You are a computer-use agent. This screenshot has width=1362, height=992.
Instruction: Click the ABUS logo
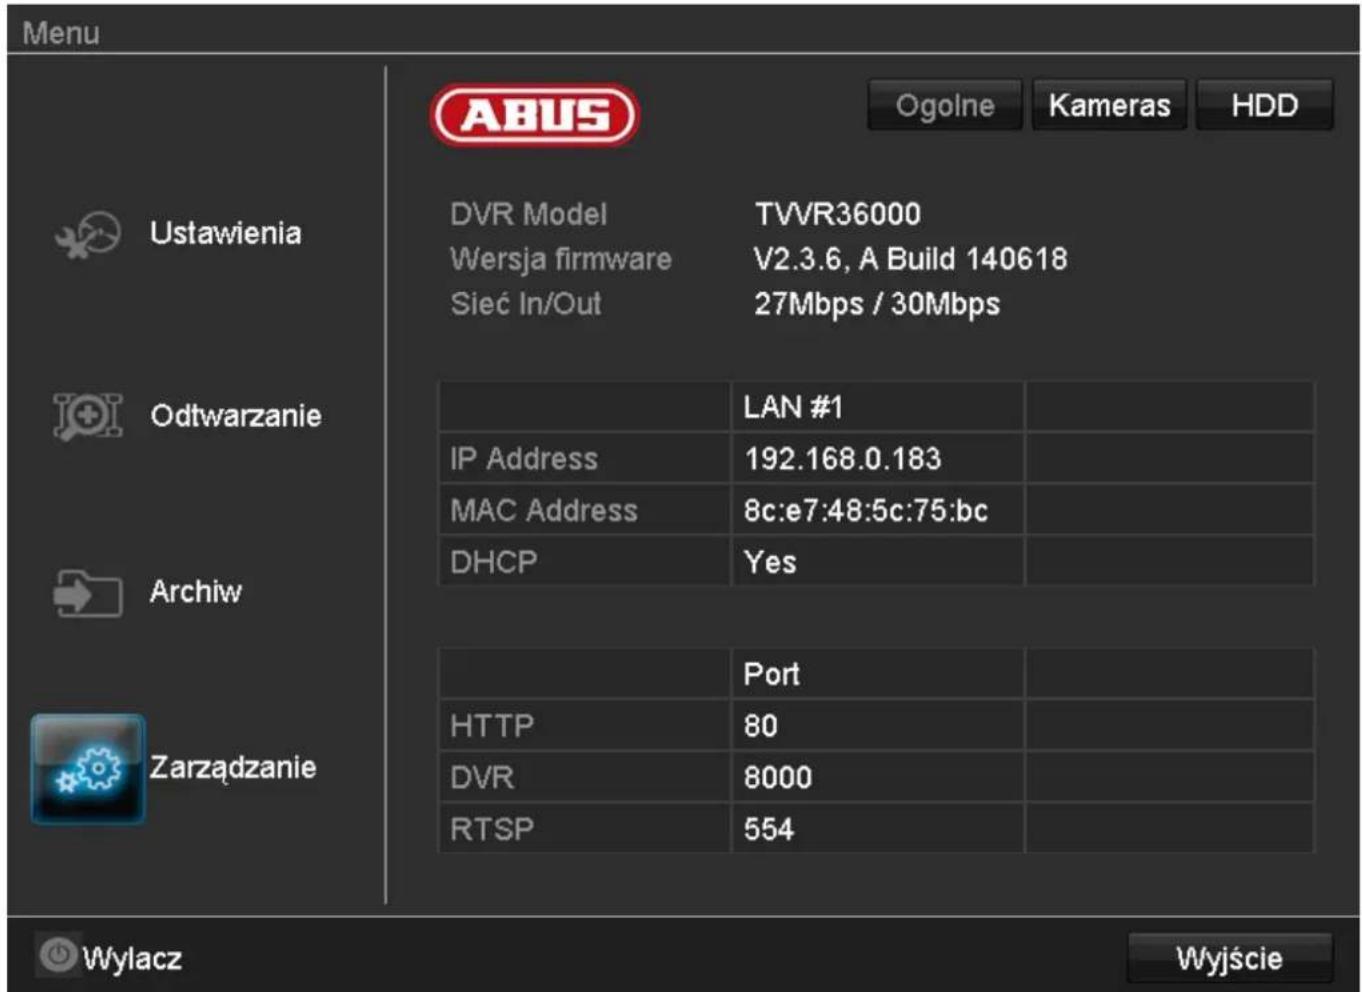point(535,115)
